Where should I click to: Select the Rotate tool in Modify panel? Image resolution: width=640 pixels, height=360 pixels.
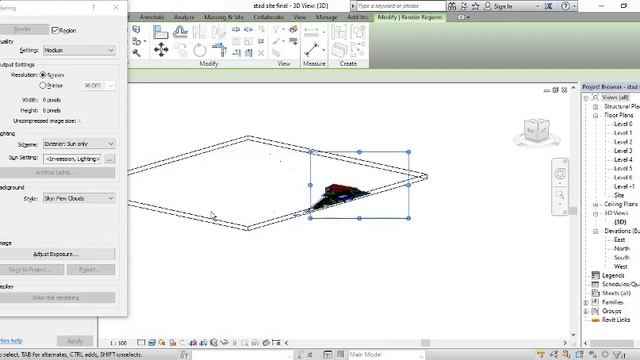200,50
